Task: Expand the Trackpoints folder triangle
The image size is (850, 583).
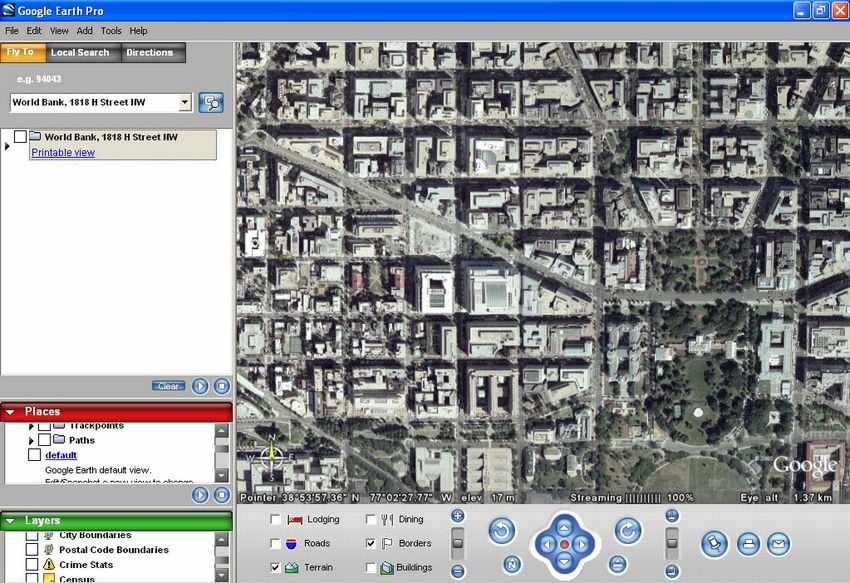Action: 31,426
